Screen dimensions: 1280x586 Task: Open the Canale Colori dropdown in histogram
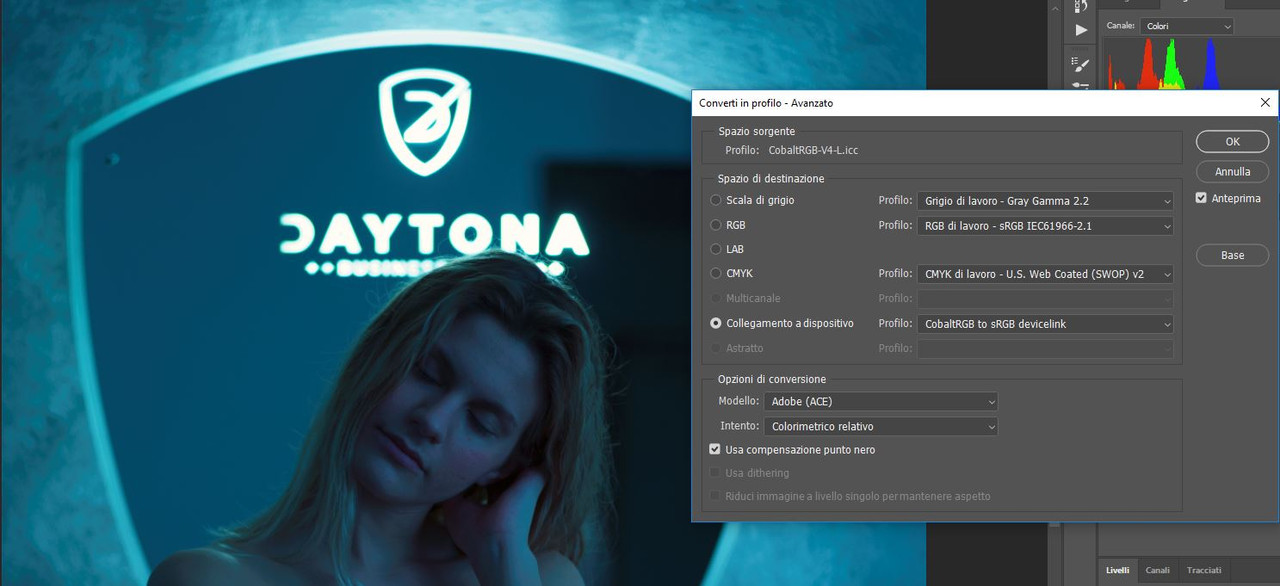click(x=1187, y=26)
